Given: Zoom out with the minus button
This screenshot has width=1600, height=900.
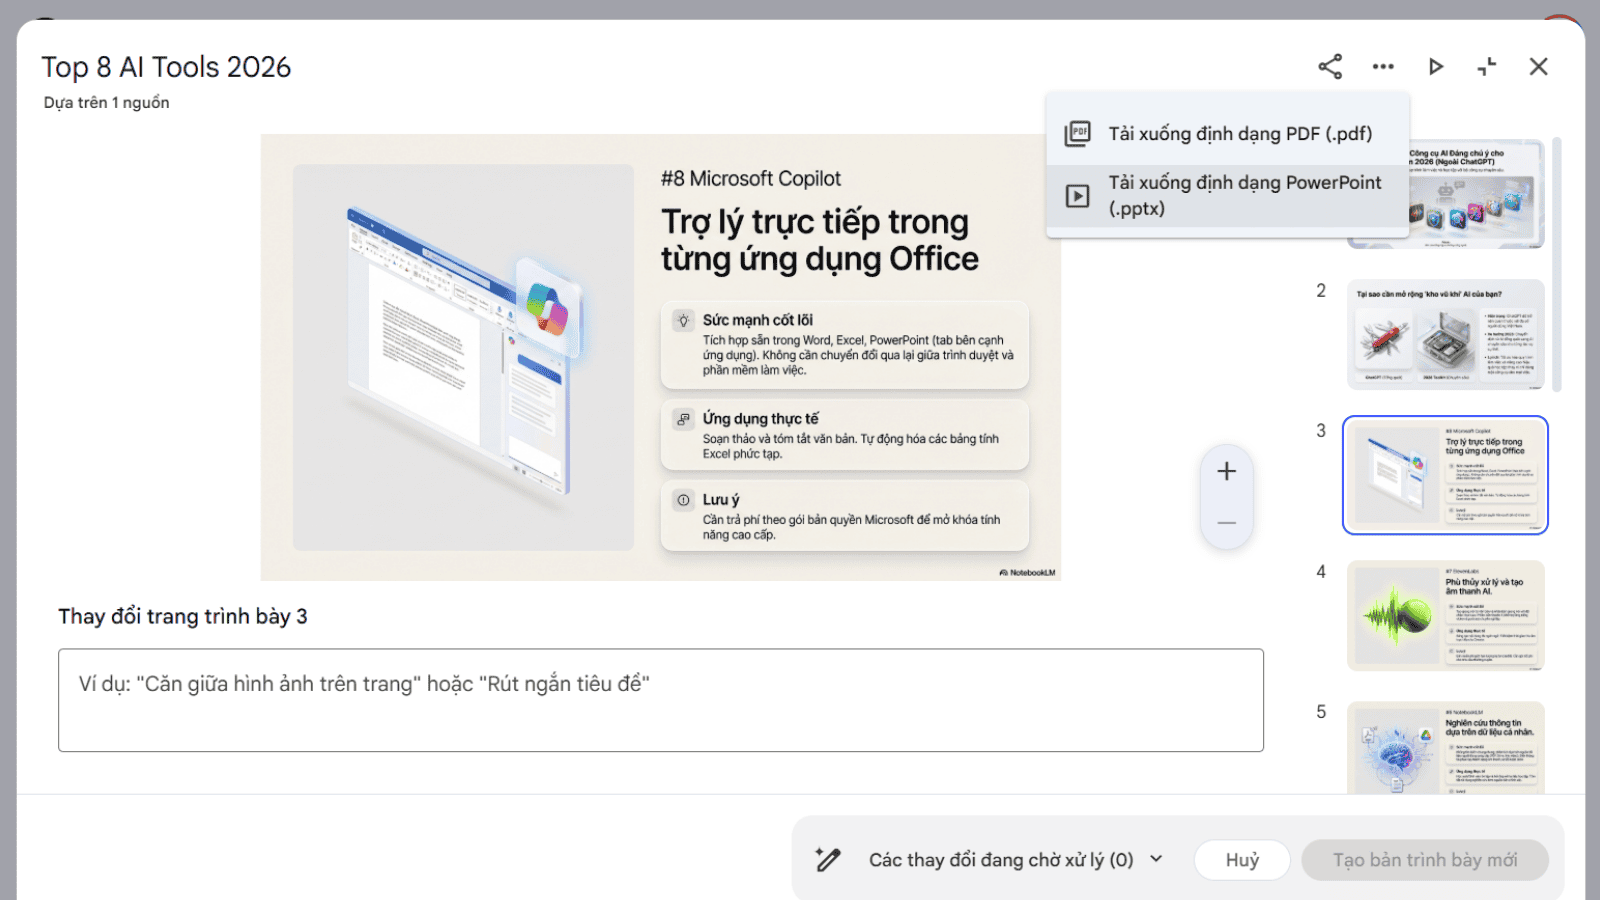Looking at the screenshot, I should pyautogui.click(x=1226, y=523).
